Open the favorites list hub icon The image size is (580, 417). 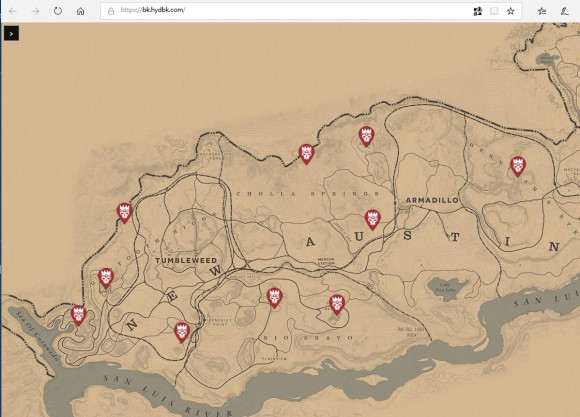tap(542, 11)
